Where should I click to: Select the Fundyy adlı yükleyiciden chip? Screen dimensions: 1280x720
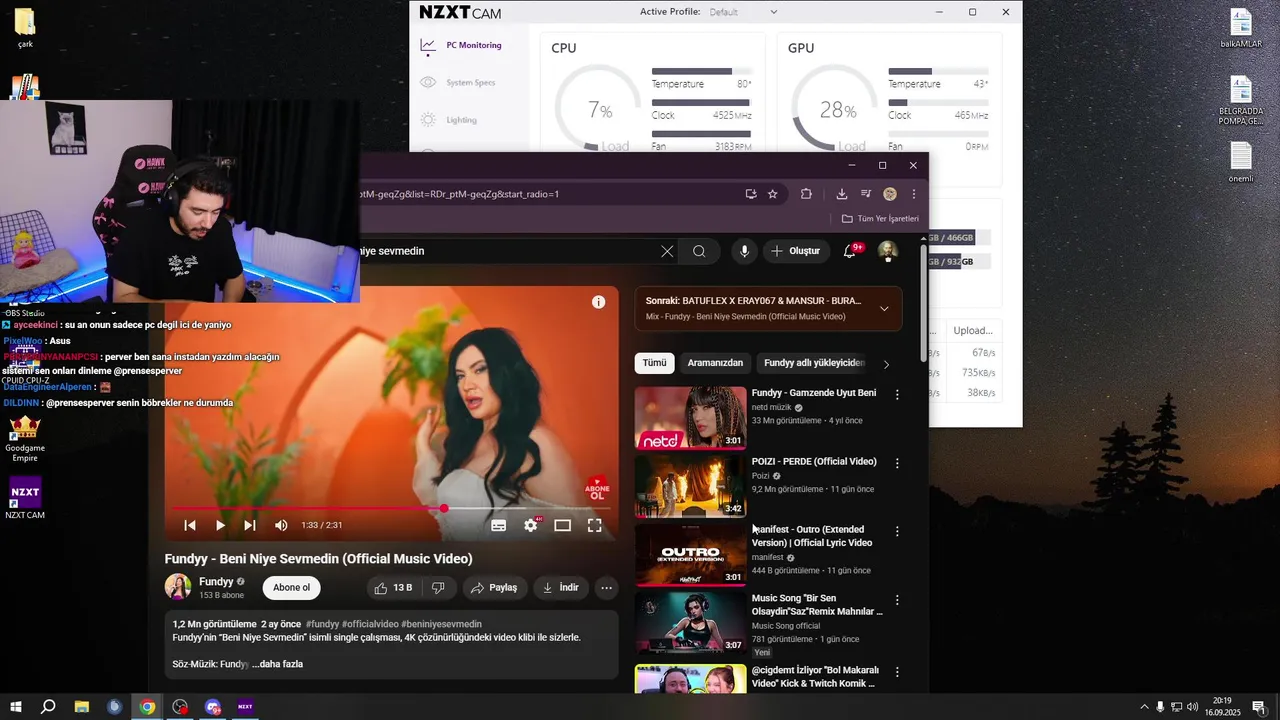pos(814,363)
